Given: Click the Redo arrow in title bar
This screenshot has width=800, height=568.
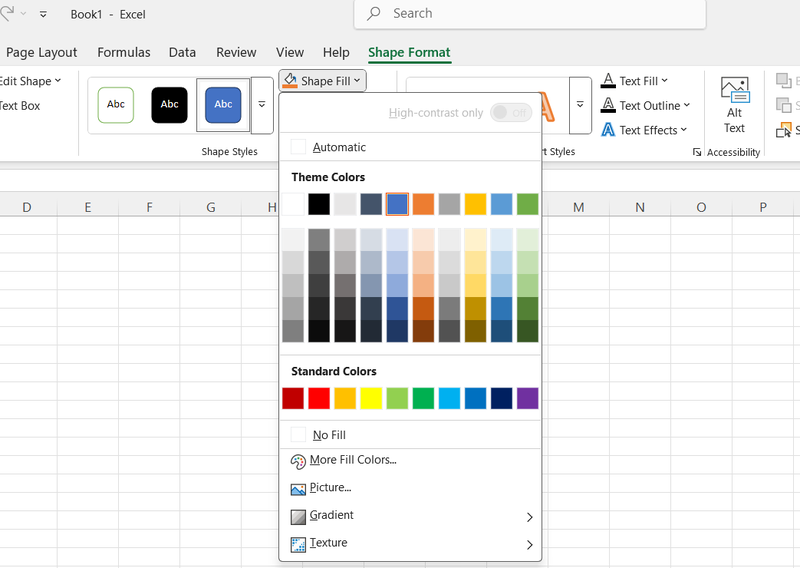Looking at the screenshot, I should point(7,14).
